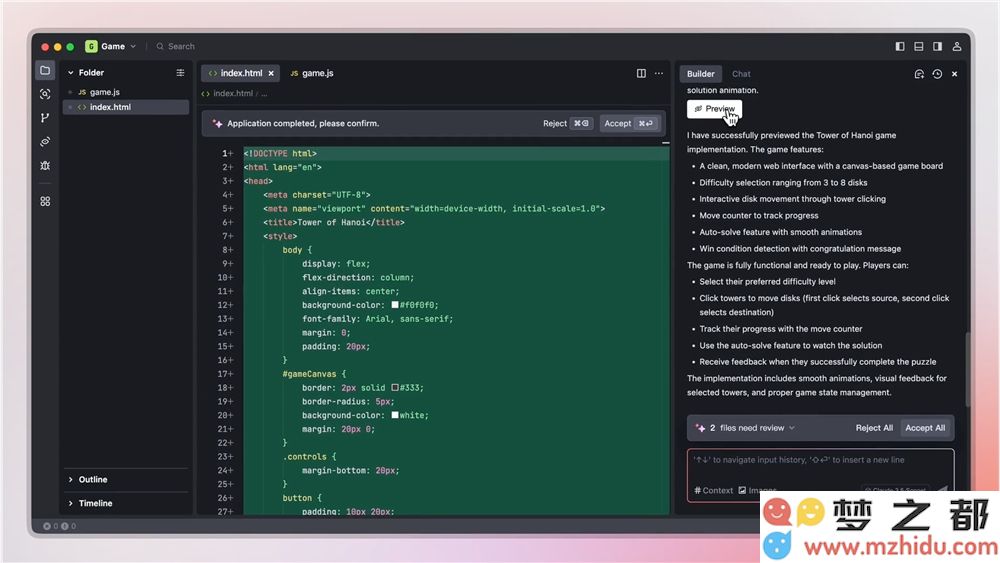This screenshot has width=1000, height=563.
Task: Close the index.html tab
Action: point(271,73)
